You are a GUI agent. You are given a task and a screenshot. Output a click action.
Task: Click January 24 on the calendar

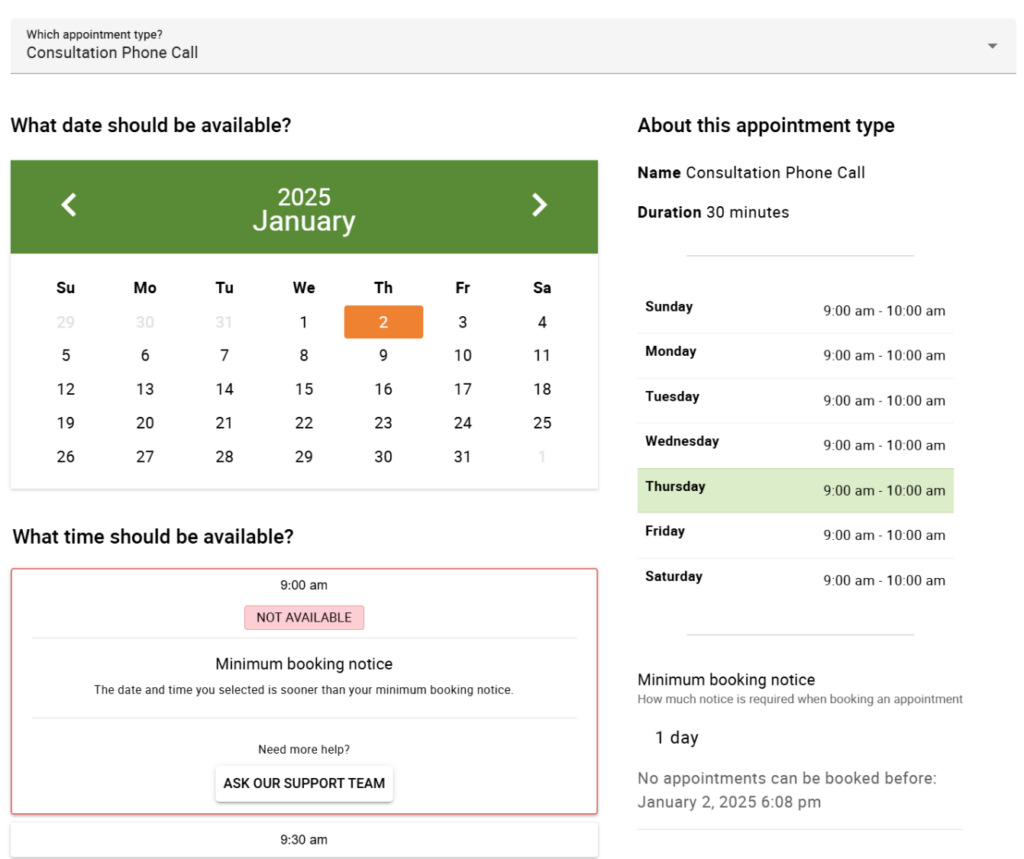pyautogui.click(x=462, y=423)
